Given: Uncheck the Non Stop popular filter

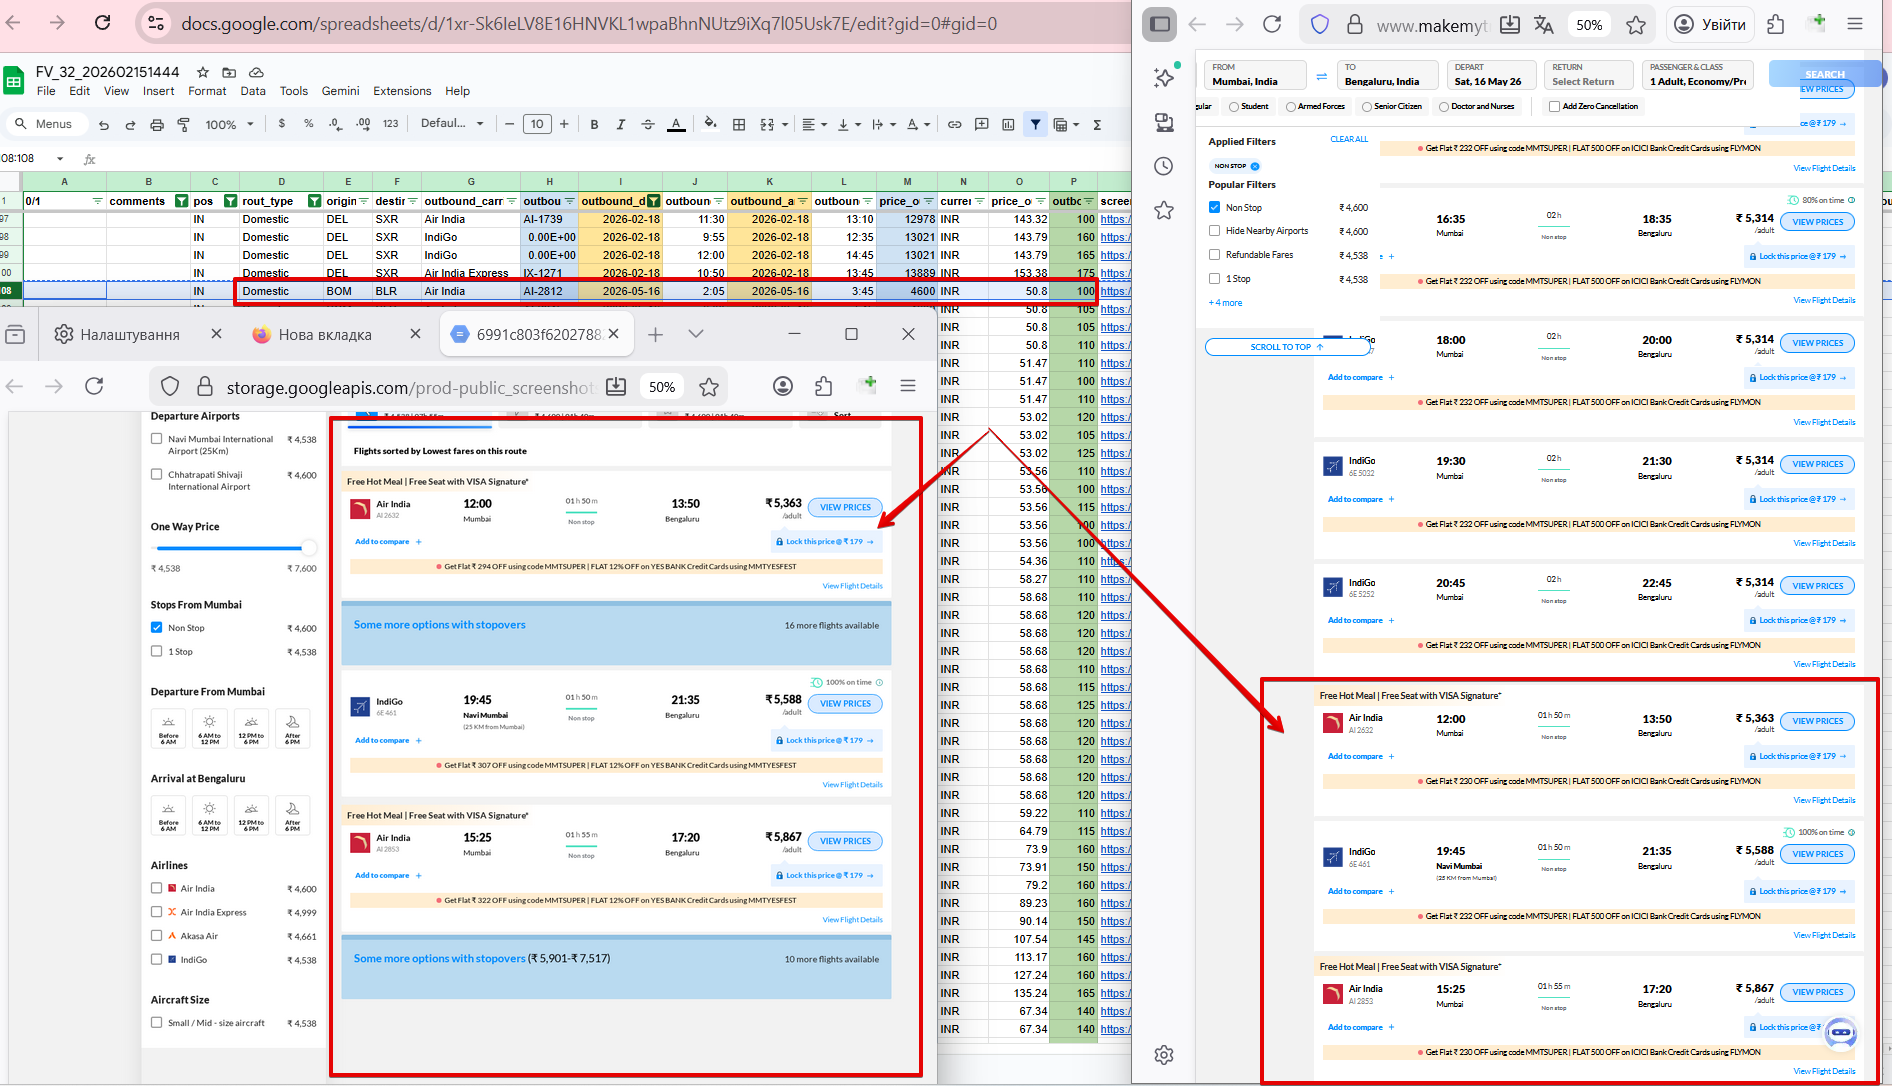Looking at the screenshot, I should tap(1214, 207).
